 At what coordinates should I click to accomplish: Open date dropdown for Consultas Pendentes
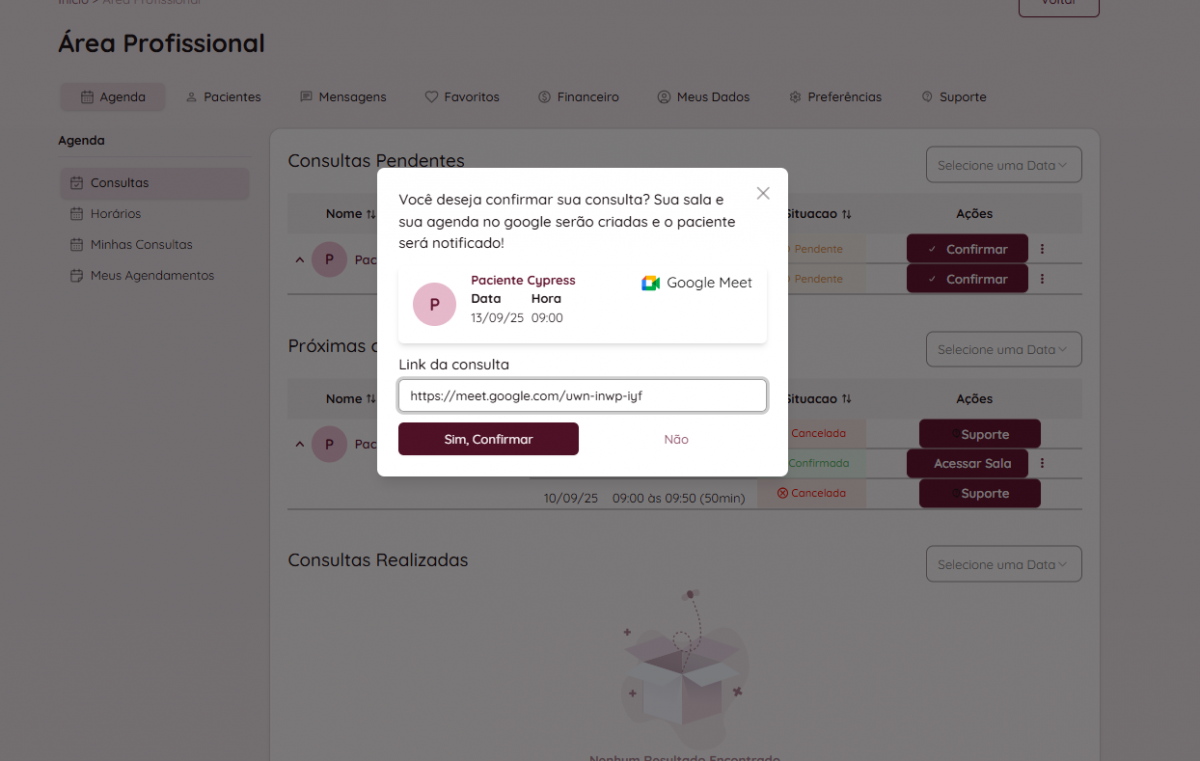pyautogui.click(x=1003, y=165)
